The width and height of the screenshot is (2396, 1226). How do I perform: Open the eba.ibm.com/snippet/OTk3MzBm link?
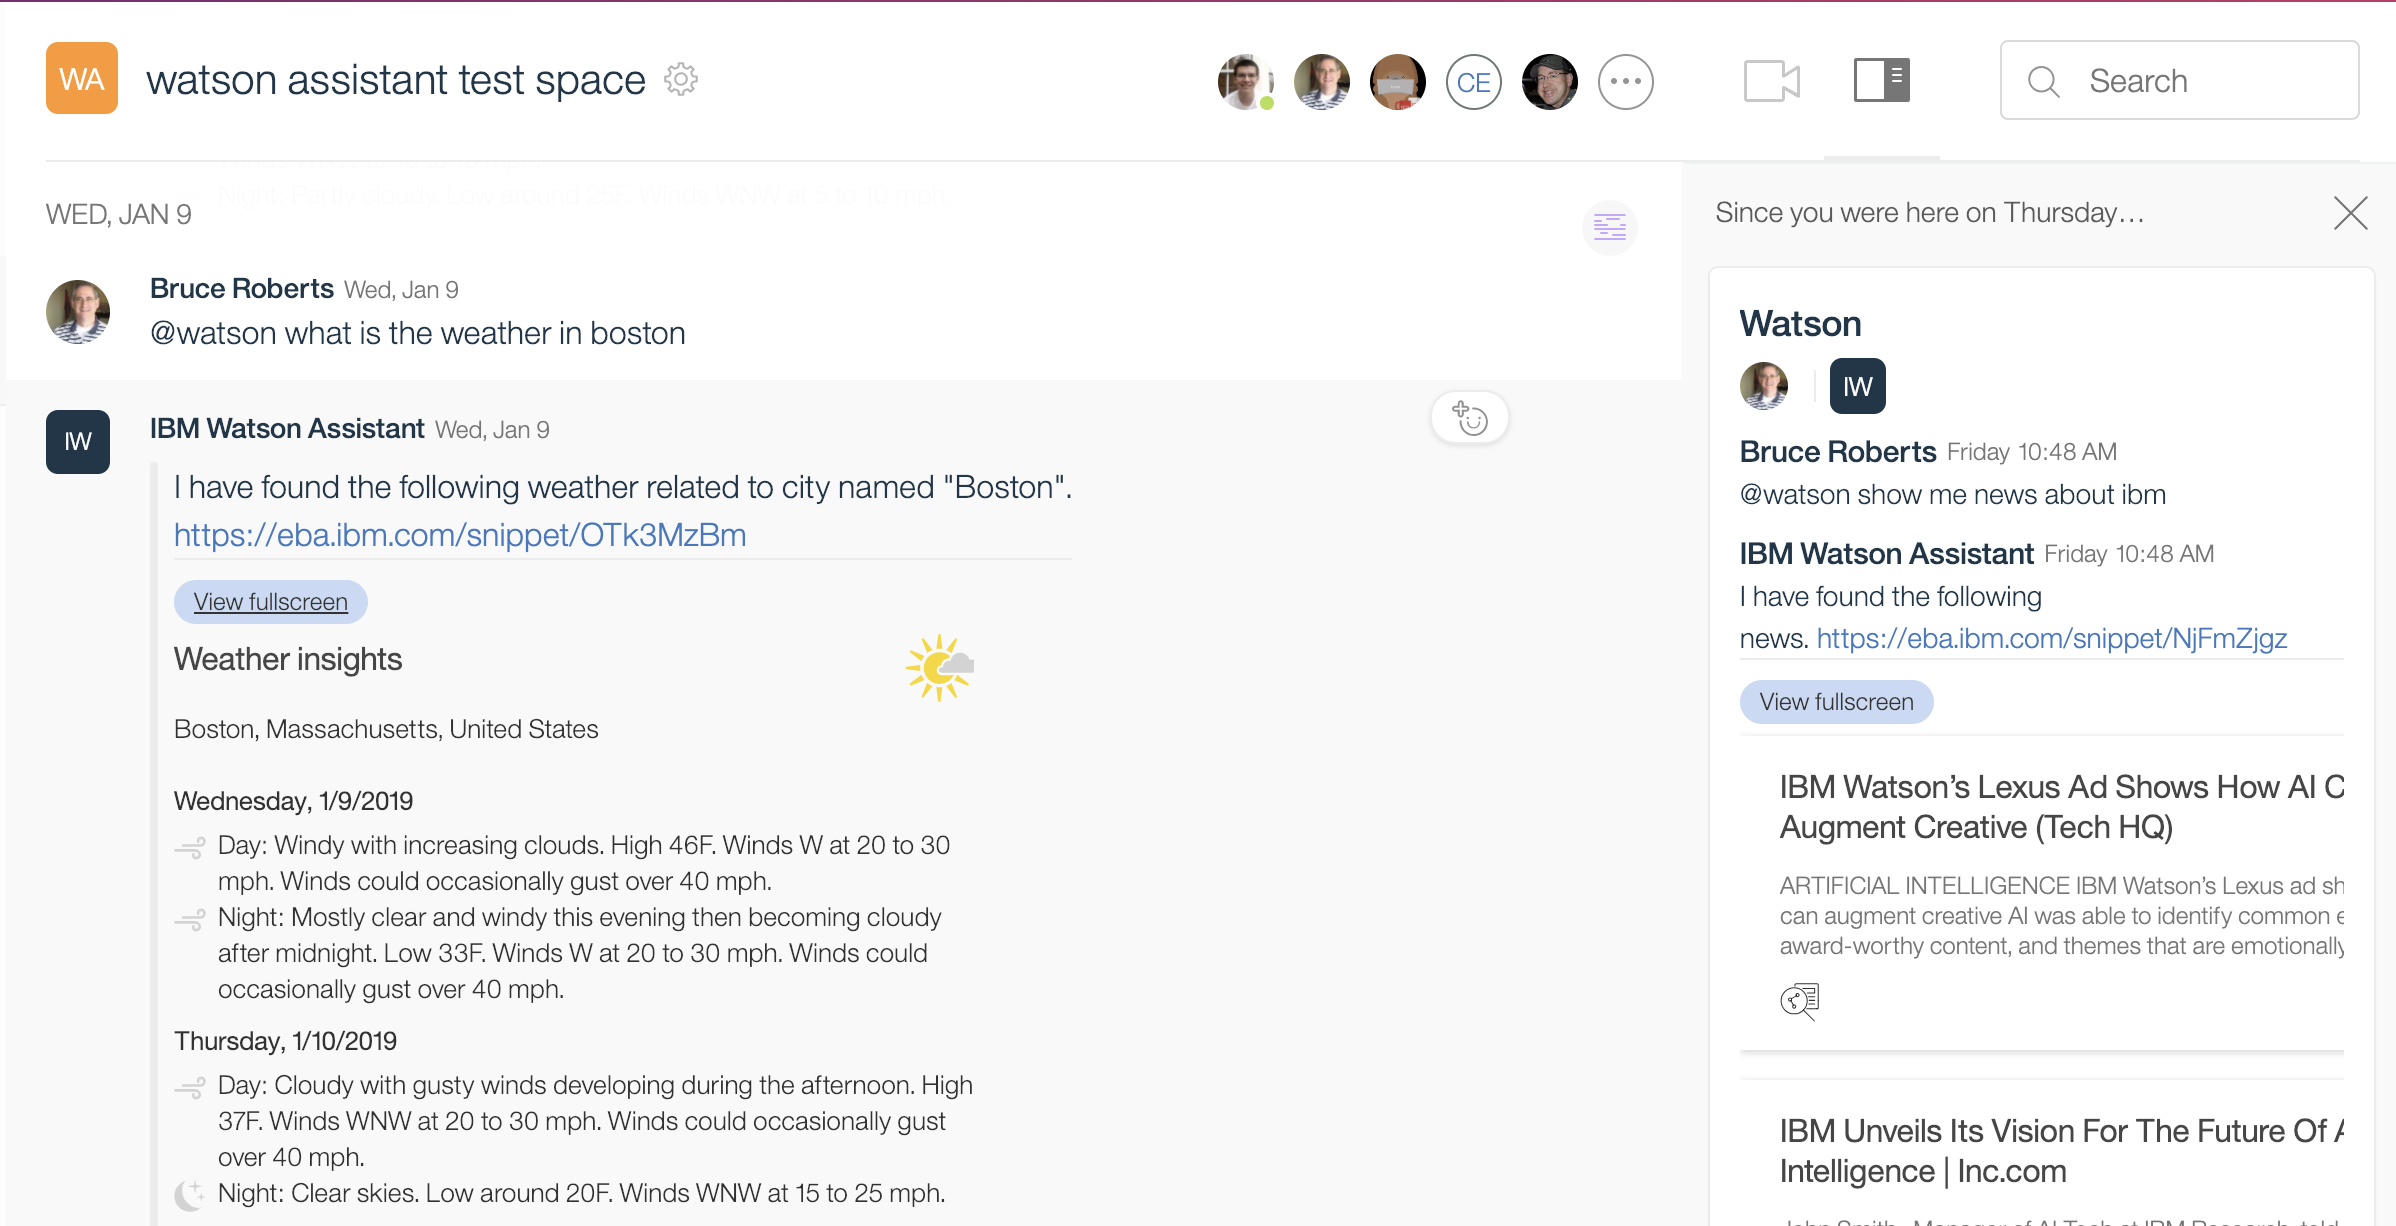tap(460, 535)
